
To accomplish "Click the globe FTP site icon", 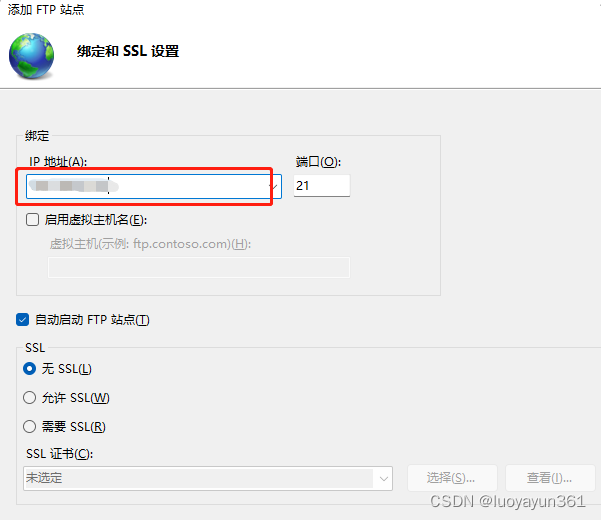I will tap(32, 55).
